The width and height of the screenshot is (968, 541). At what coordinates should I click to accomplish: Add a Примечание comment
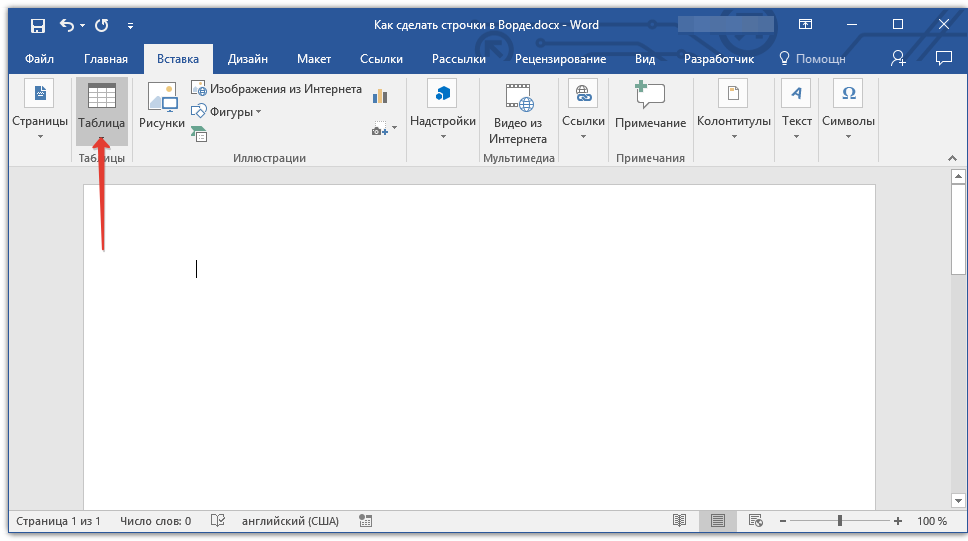click(651, 106)
